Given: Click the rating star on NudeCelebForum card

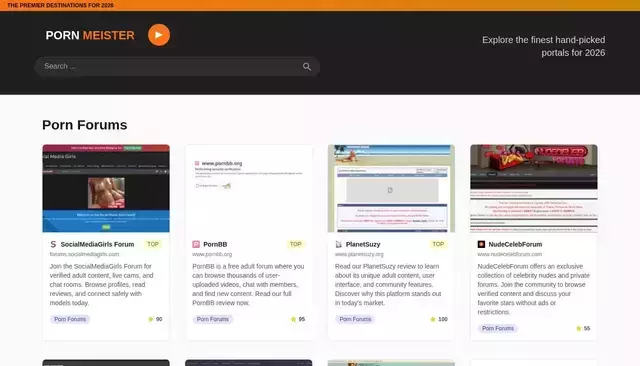Looking at the screenshot, I should coord(578,328).
